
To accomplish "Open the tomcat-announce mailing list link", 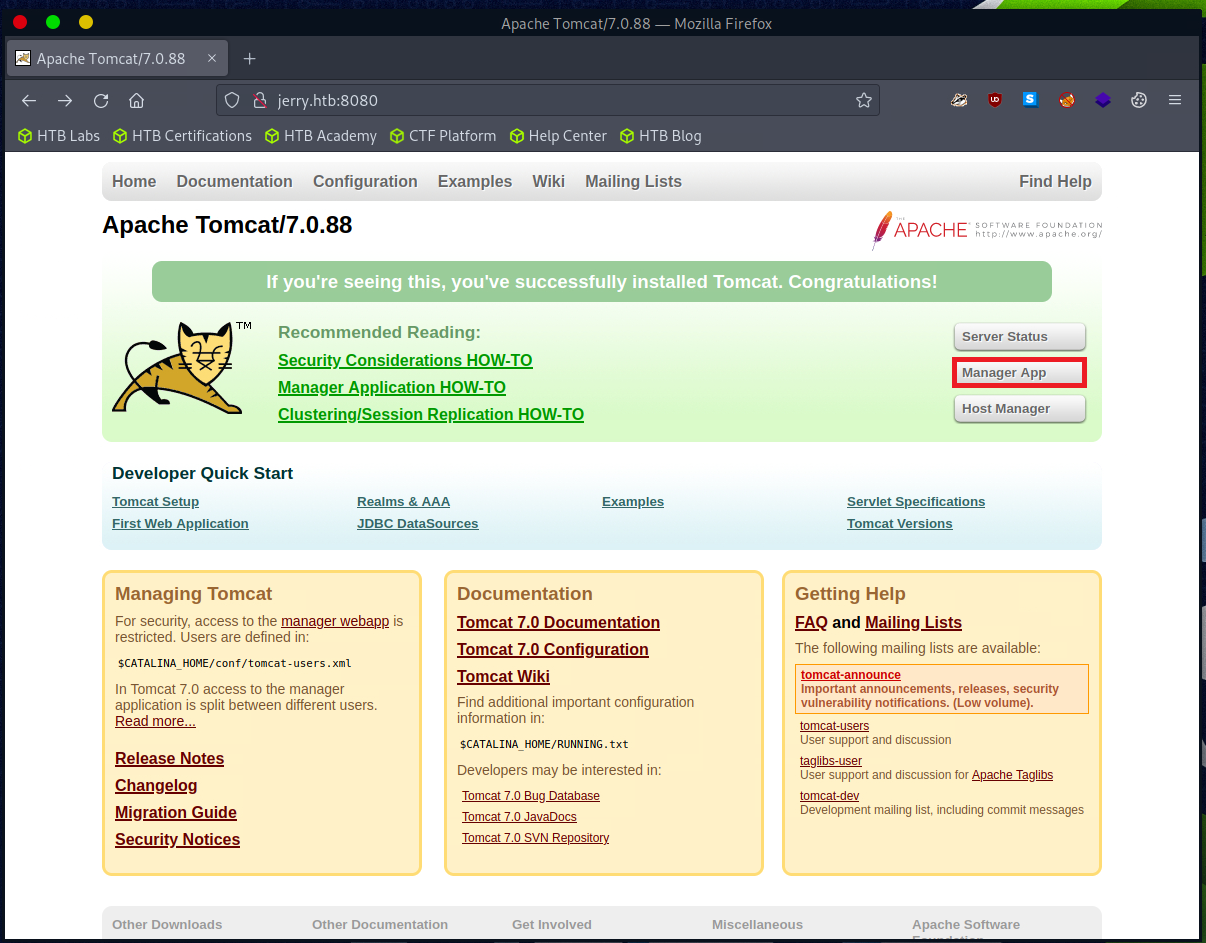I will click(x=850, y=675).
